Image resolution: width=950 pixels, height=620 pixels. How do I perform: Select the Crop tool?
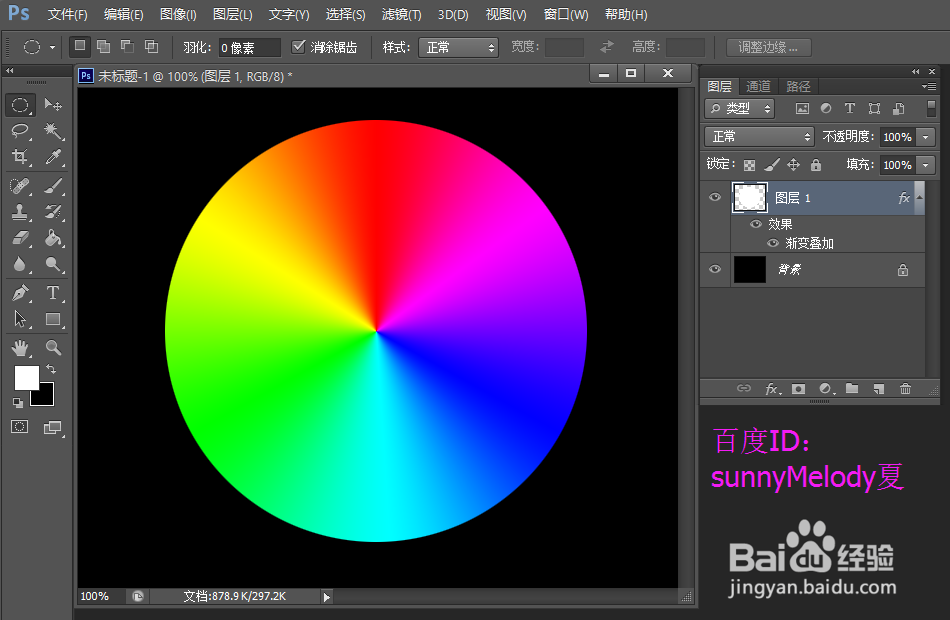click(20, 157)
